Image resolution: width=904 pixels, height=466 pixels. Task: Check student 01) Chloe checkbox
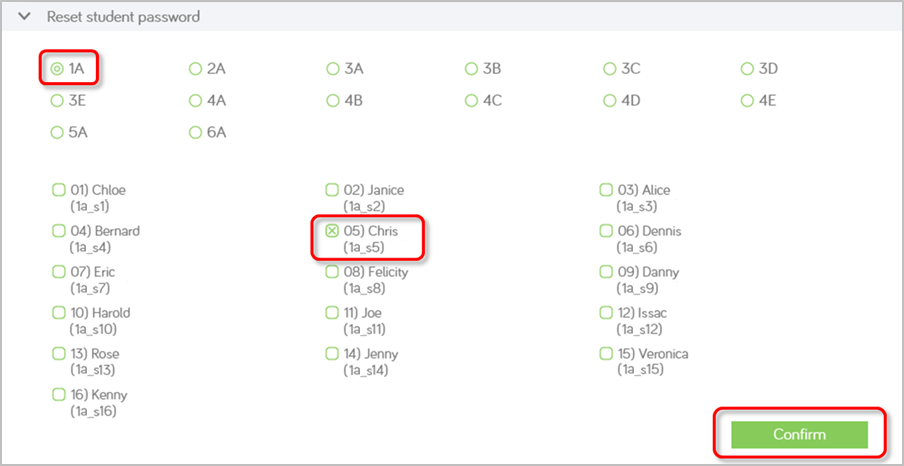pos(58,190)
